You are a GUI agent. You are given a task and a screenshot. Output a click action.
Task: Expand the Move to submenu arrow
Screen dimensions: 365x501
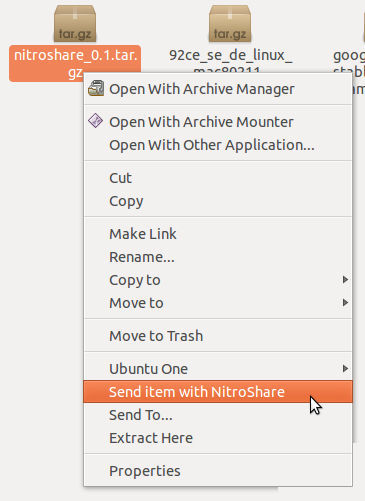(x=345, y=302)
